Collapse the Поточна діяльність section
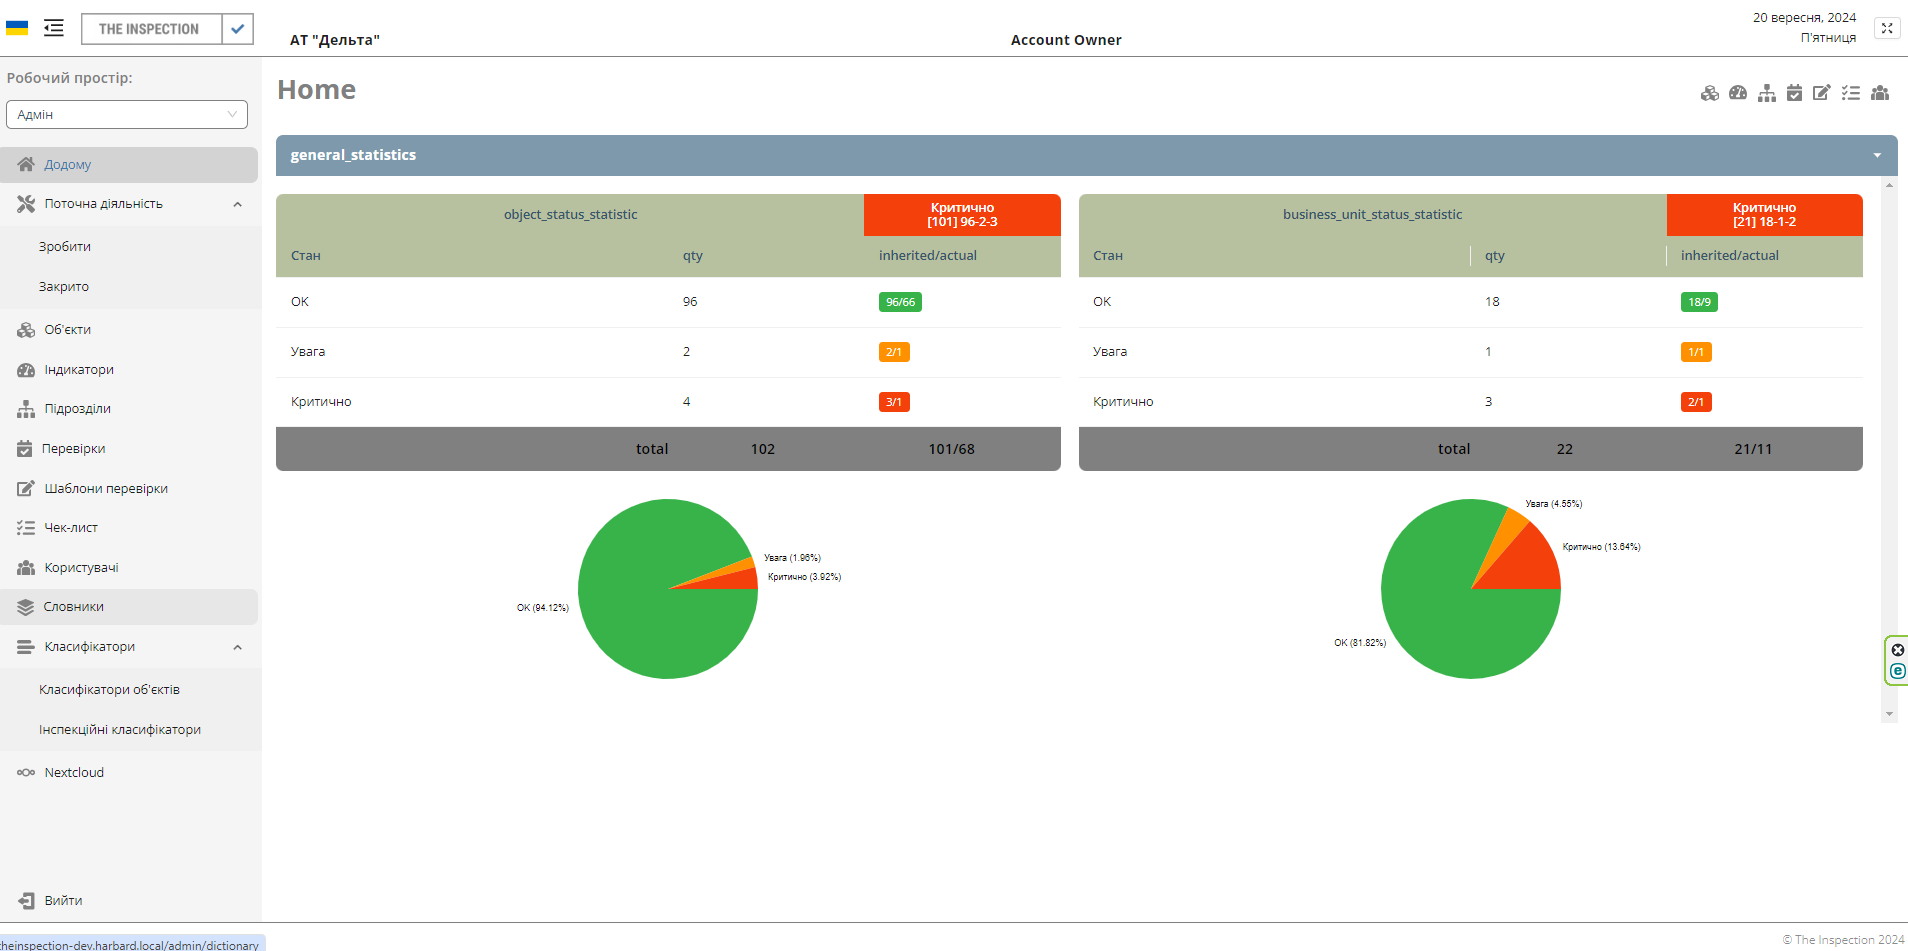 tap(237, 204)
